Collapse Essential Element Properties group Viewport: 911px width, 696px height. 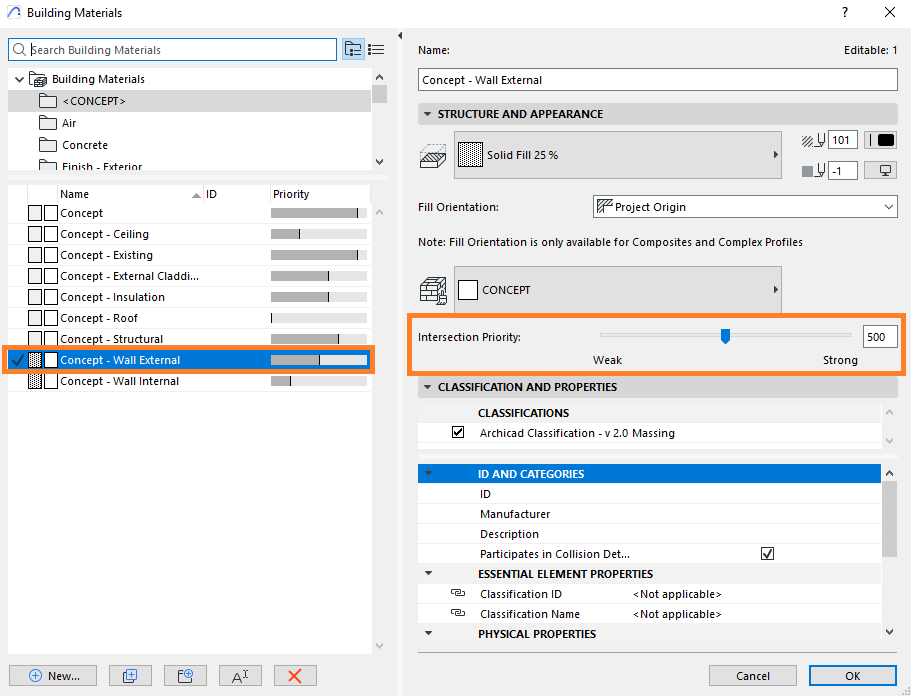tap(428, 573)
